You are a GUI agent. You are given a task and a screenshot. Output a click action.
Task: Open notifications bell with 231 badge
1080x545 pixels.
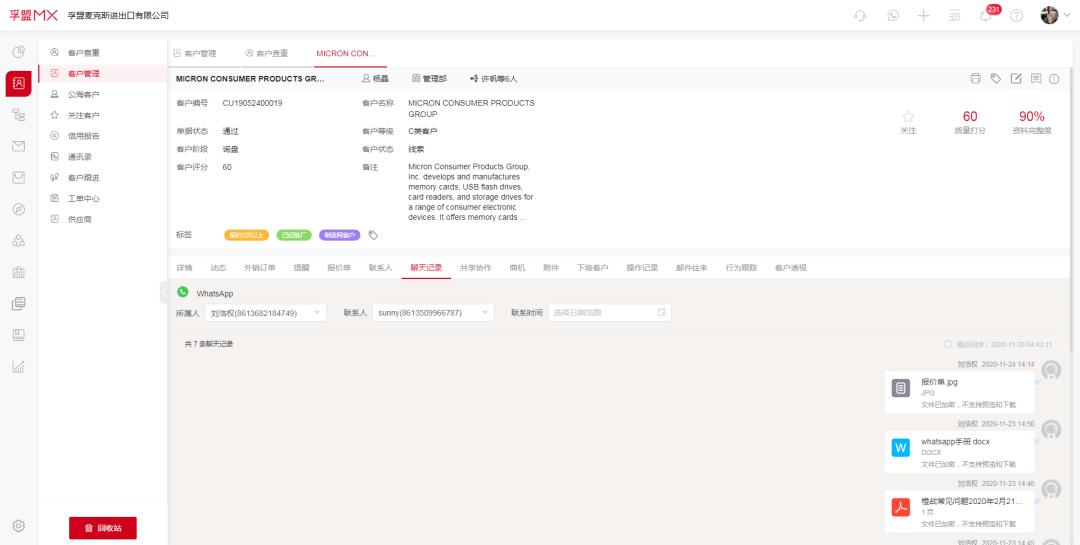(x=987, y=15)
